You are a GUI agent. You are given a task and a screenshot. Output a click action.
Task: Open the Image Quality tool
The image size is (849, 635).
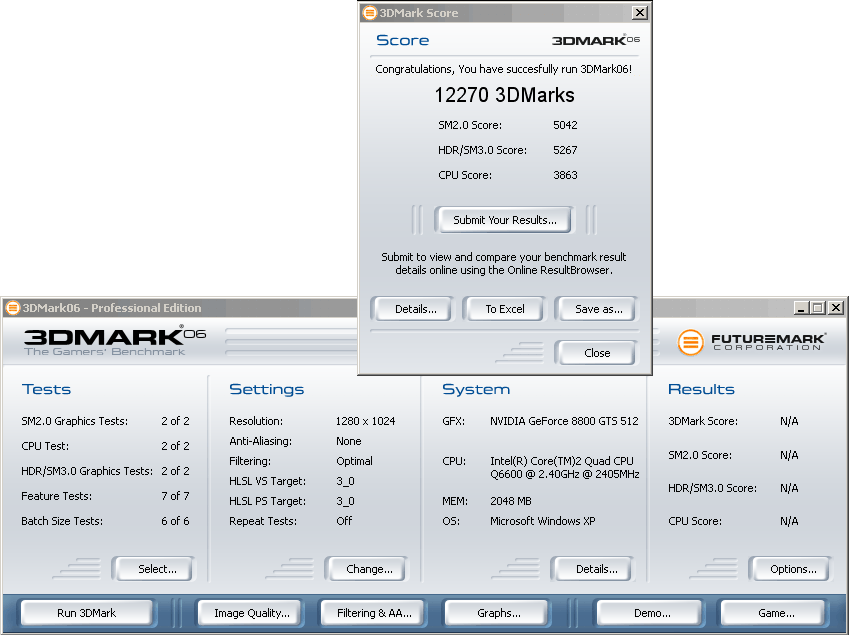coord(251,613)
